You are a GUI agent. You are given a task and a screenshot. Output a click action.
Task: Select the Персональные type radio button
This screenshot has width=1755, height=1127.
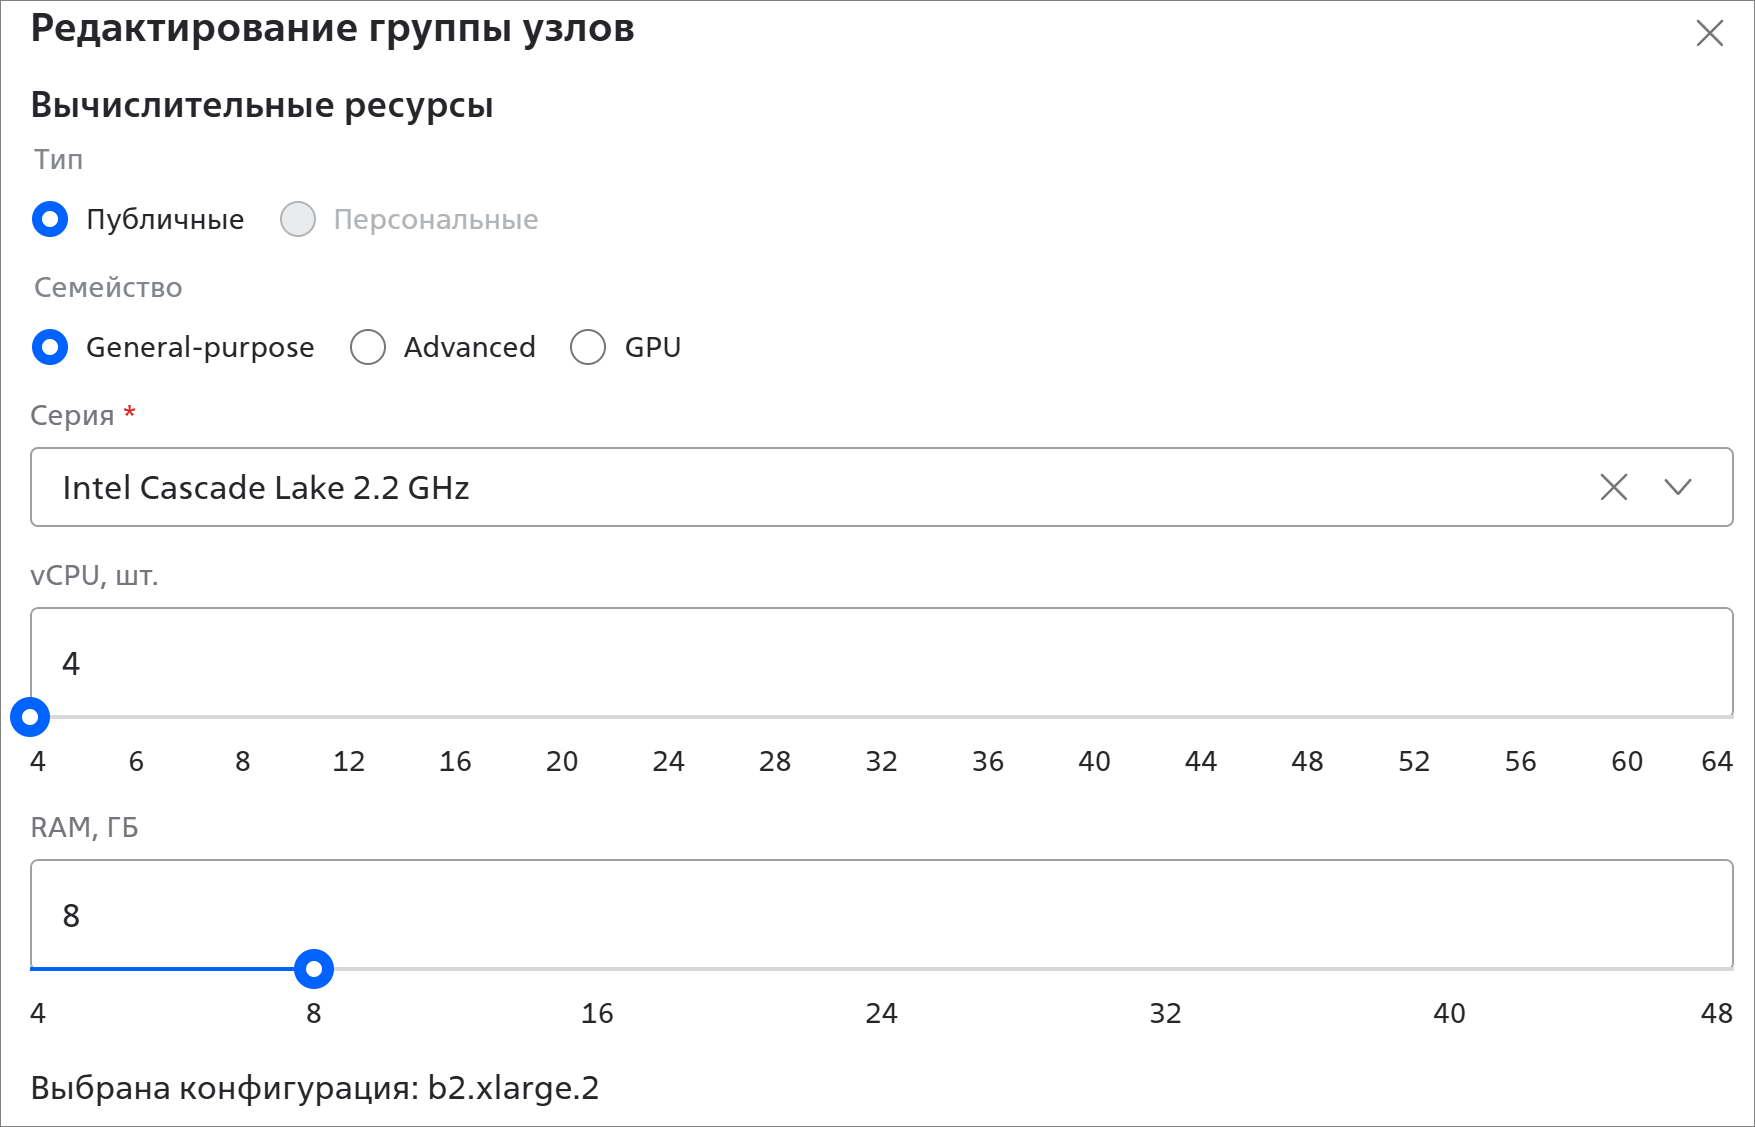(x=298, y=219)
